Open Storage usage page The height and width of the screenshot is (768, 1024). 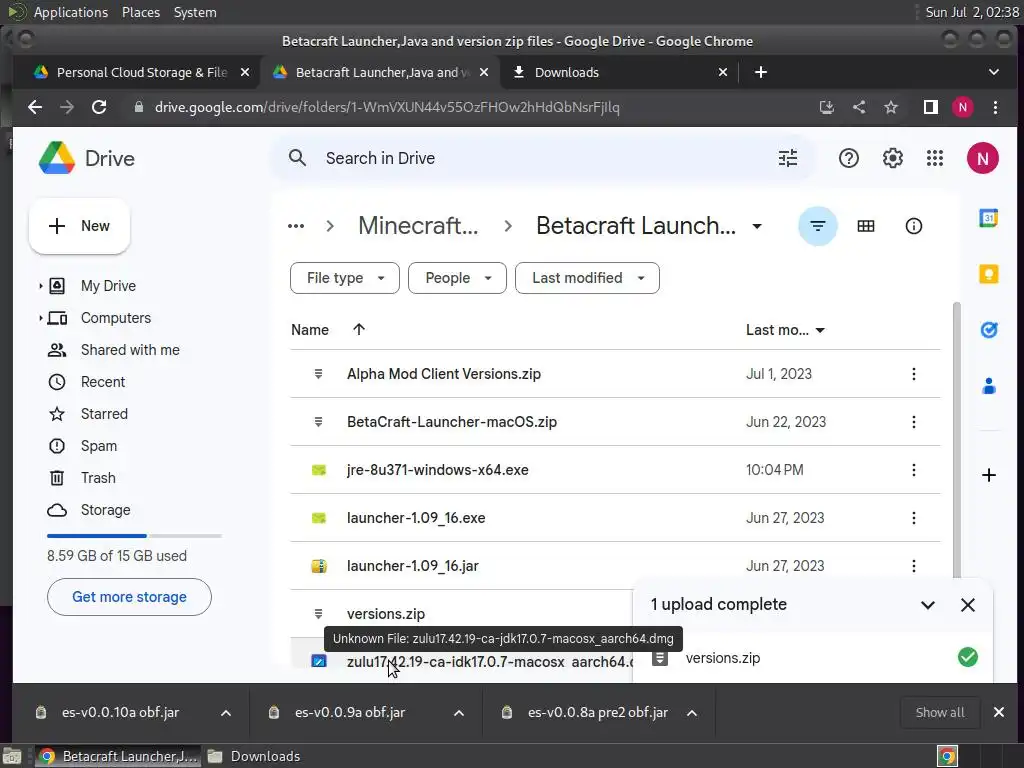[105, 510]
